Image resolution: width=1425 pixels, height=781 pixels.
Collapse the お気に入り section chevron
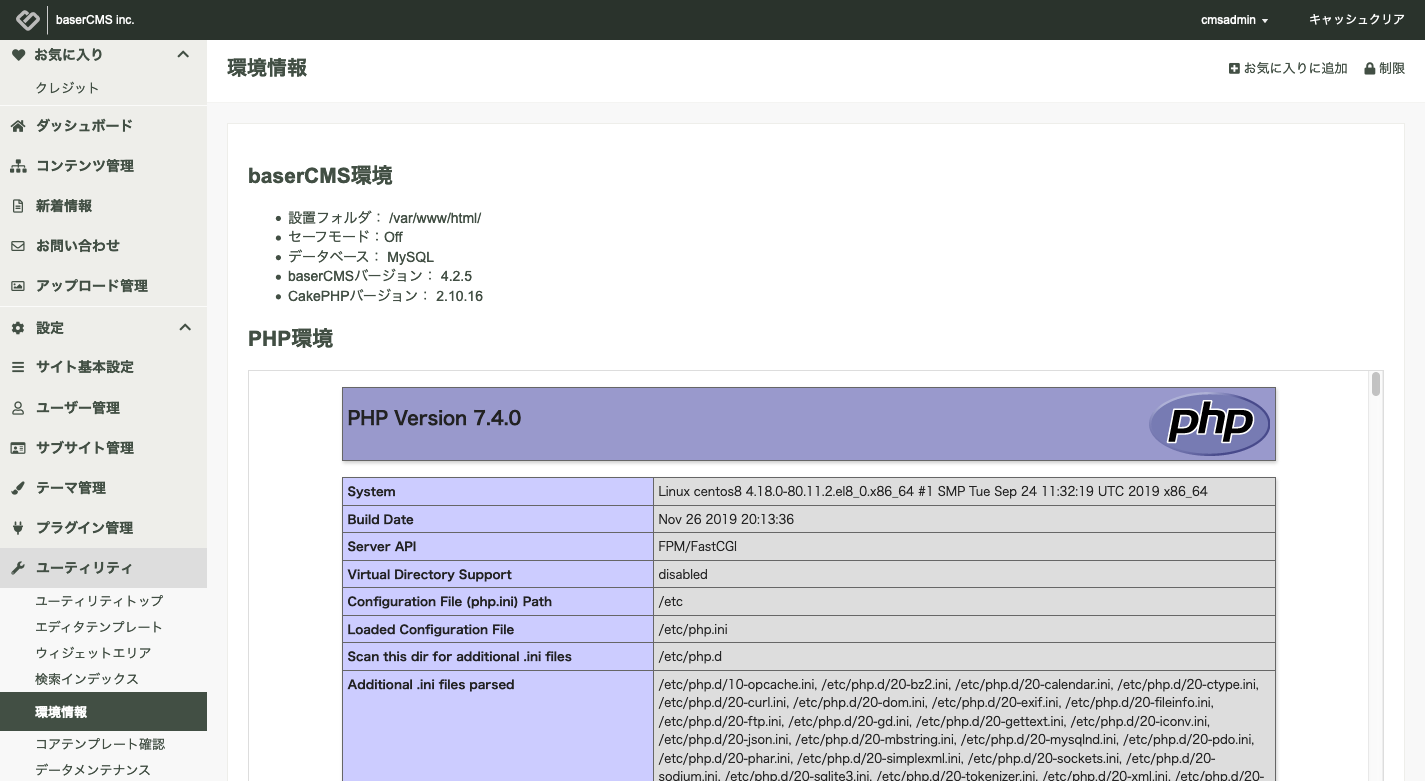[183, 55]
